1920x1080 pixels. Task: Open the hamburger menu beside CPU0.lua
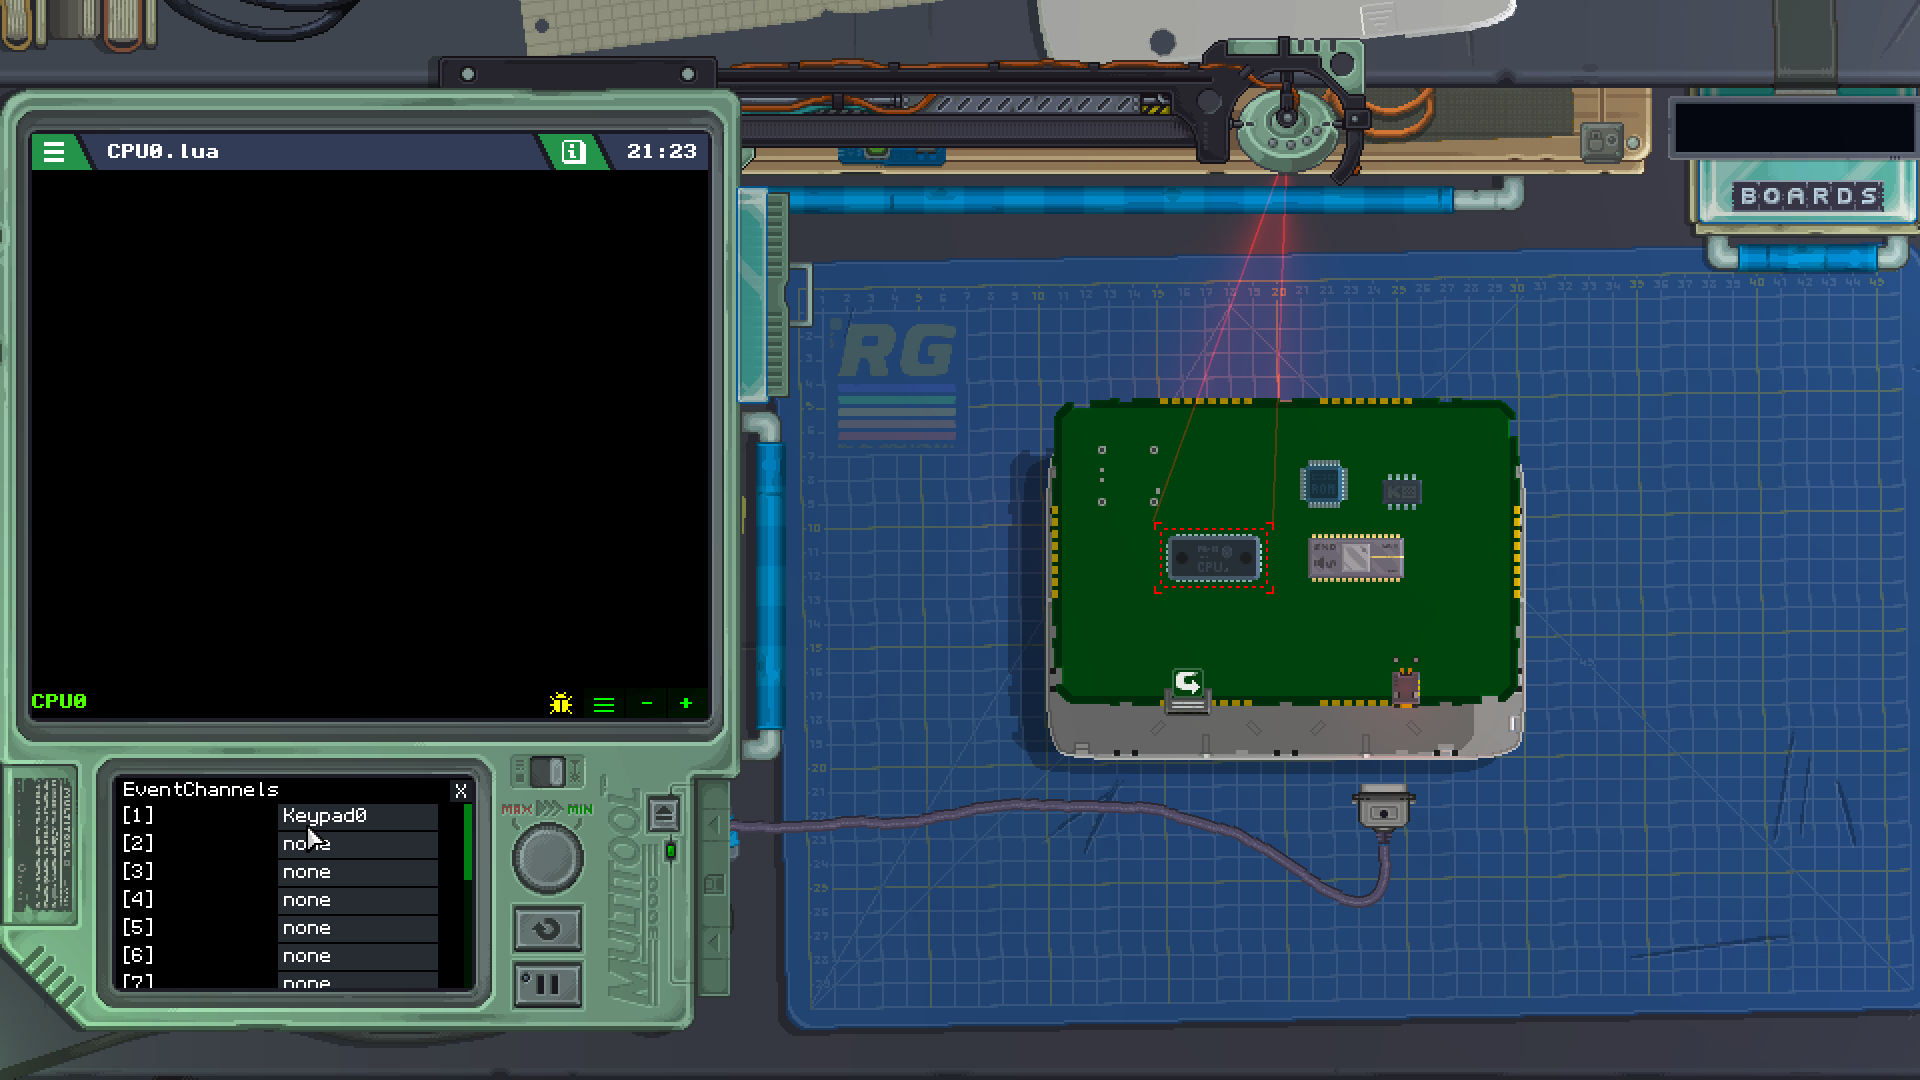(x=54, y=151)
